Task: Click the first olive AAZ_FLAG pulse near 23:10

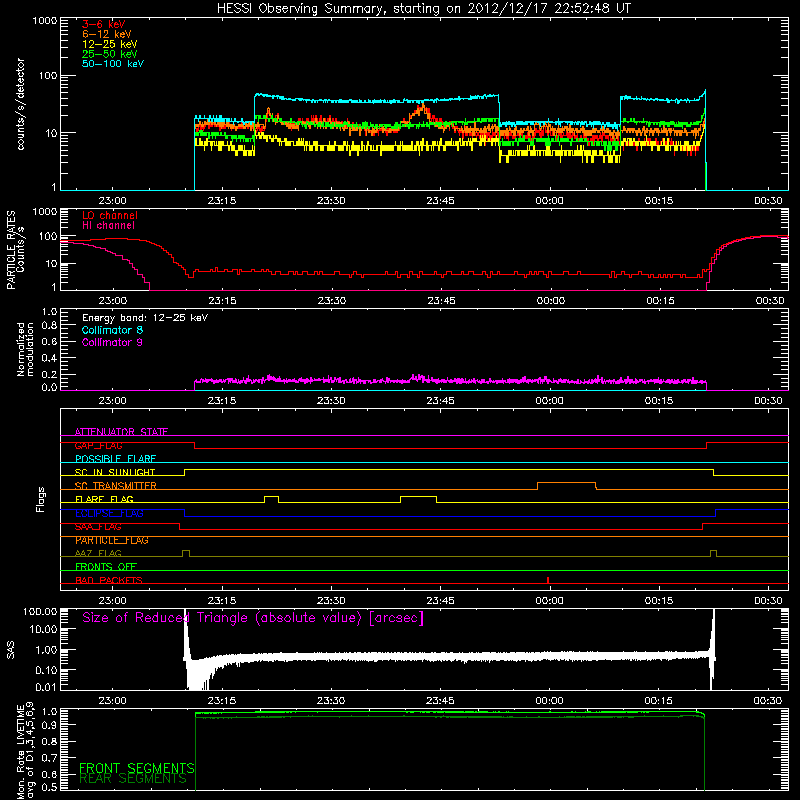Action: (x=186, y=553)
